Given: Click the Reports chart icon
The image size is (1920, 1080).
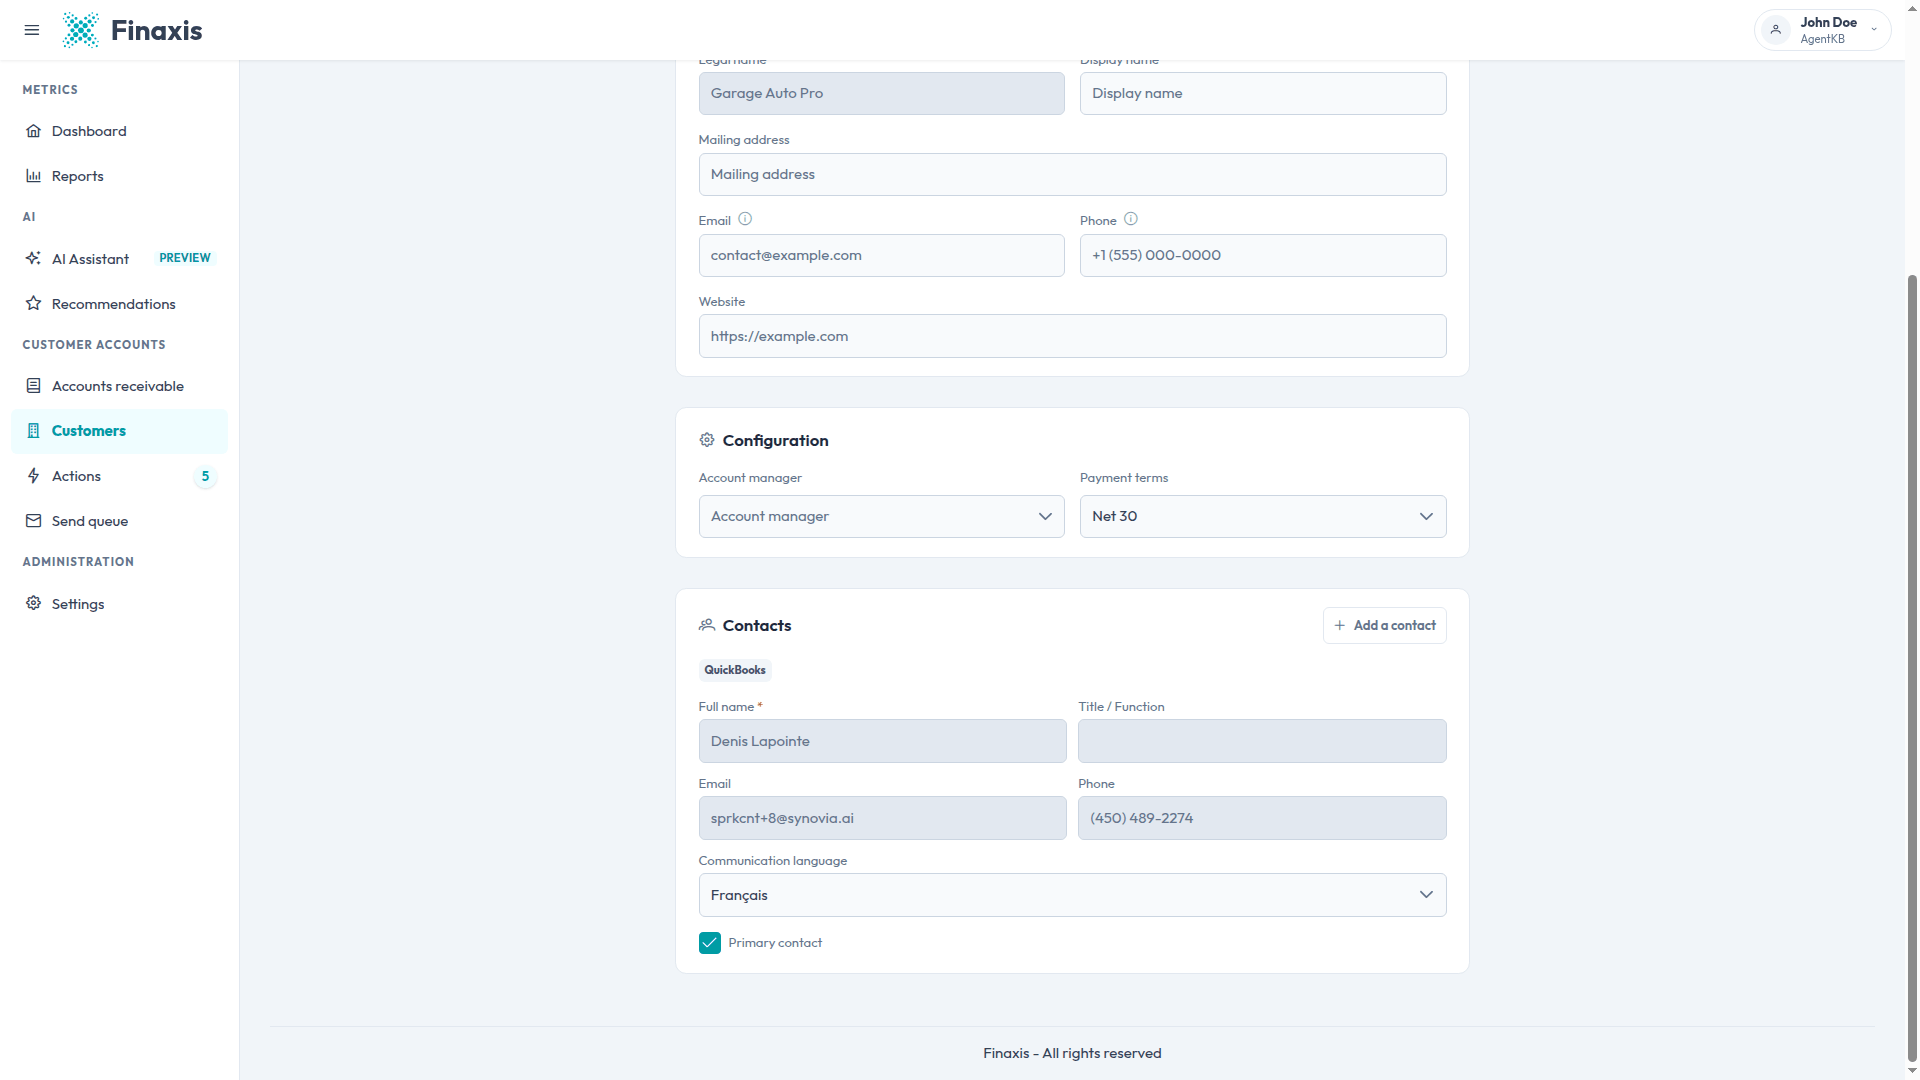Looking at the screenshot, I should 33,176.
